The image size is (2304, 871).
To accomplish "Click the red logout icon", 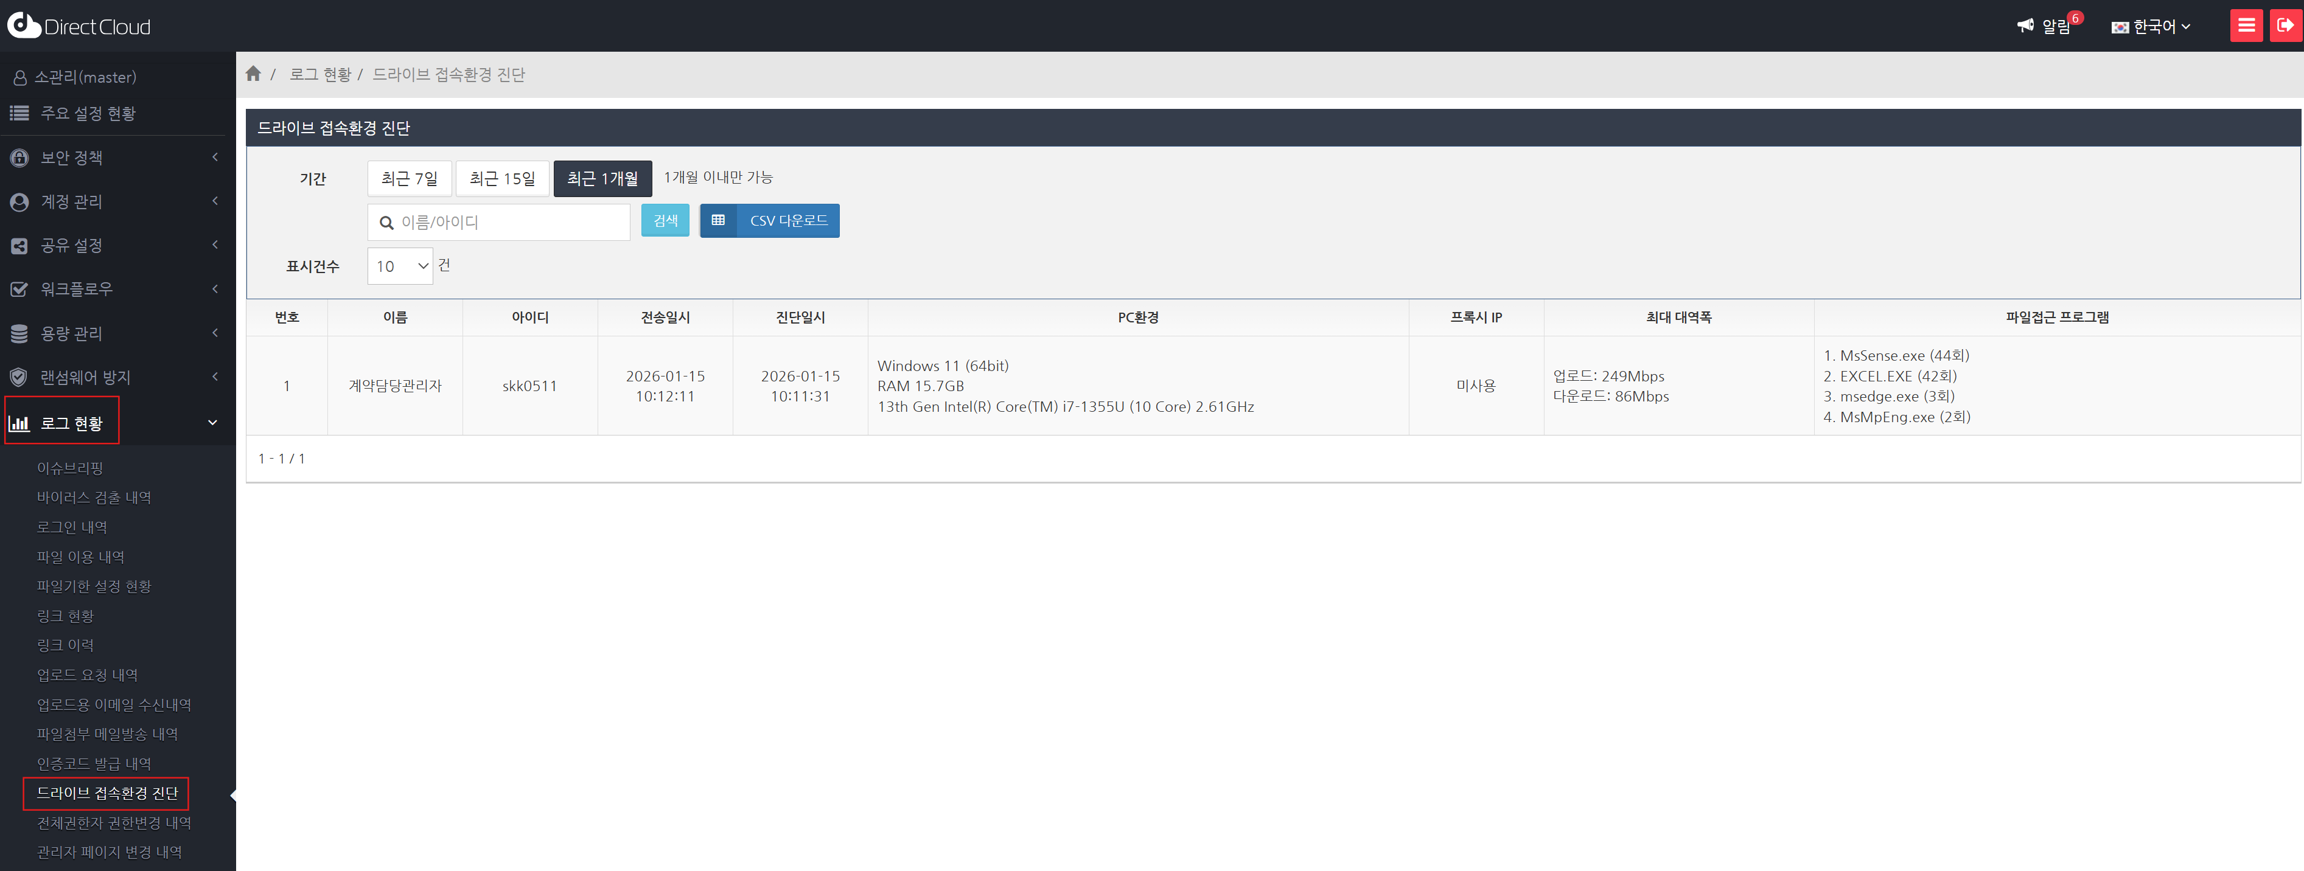I will tap(2286, 26).
